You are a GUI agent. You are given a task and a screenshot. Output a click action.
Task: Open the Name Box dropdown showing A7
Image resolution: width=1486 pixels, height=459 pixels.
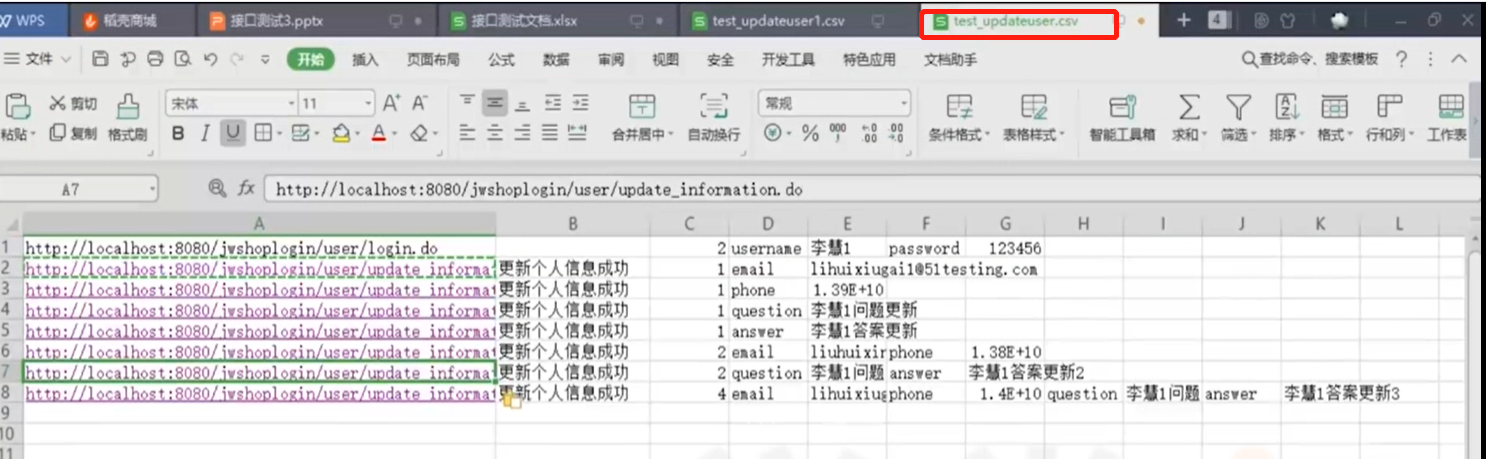click(x=152, y=188)
